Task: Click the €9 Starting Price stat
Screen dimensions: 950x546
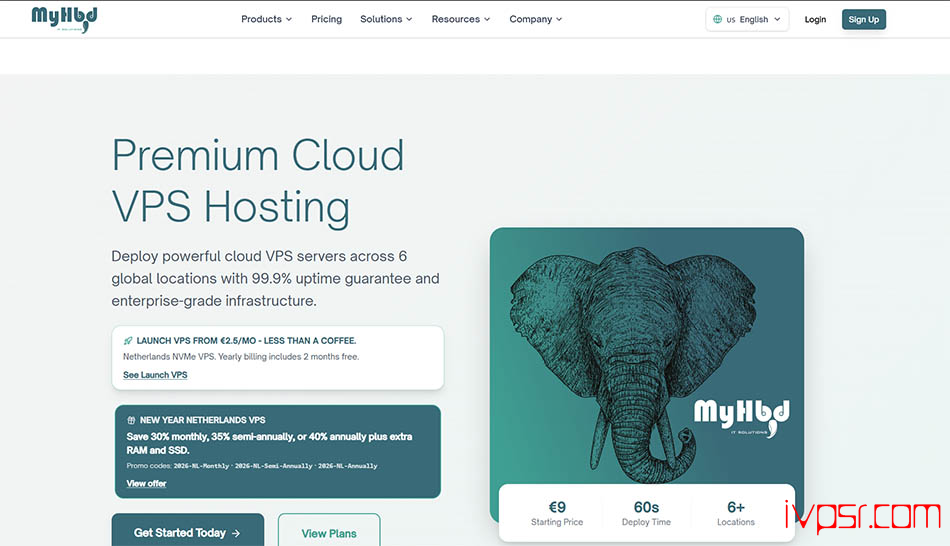Action: point(557,513)
